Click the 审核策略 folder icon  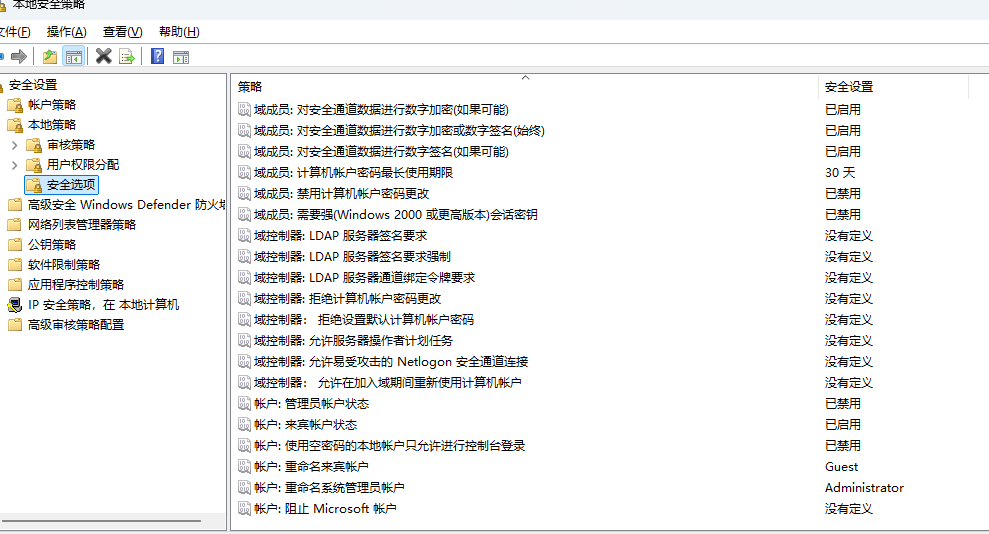(34, 145)
